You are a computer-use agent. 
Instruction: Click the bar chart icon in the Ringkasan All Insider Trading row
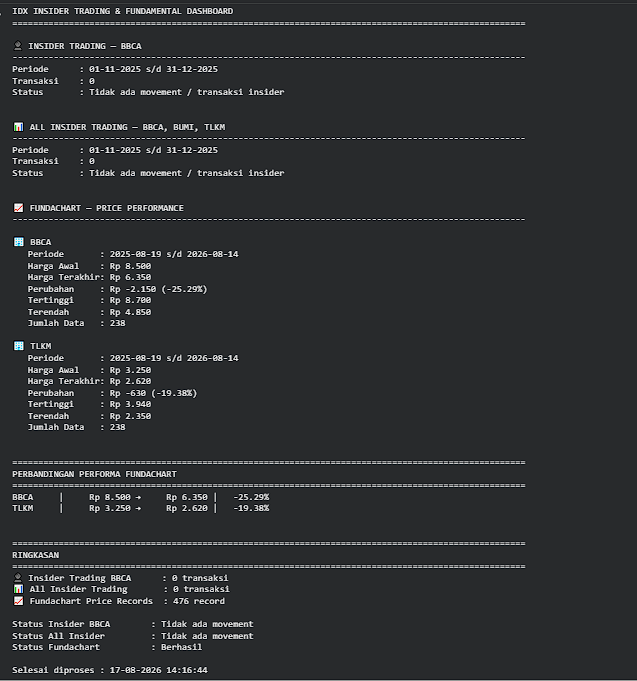click(18, 589)
